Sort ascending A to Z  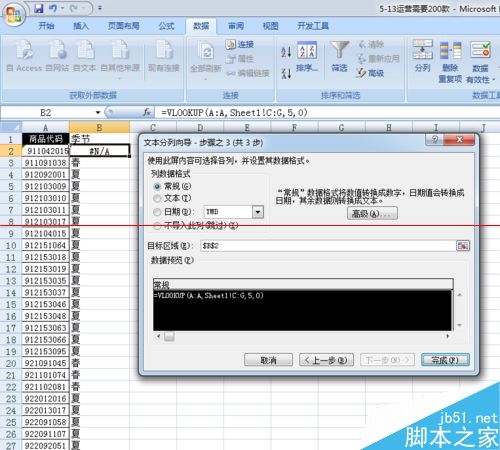pos(286,52)
